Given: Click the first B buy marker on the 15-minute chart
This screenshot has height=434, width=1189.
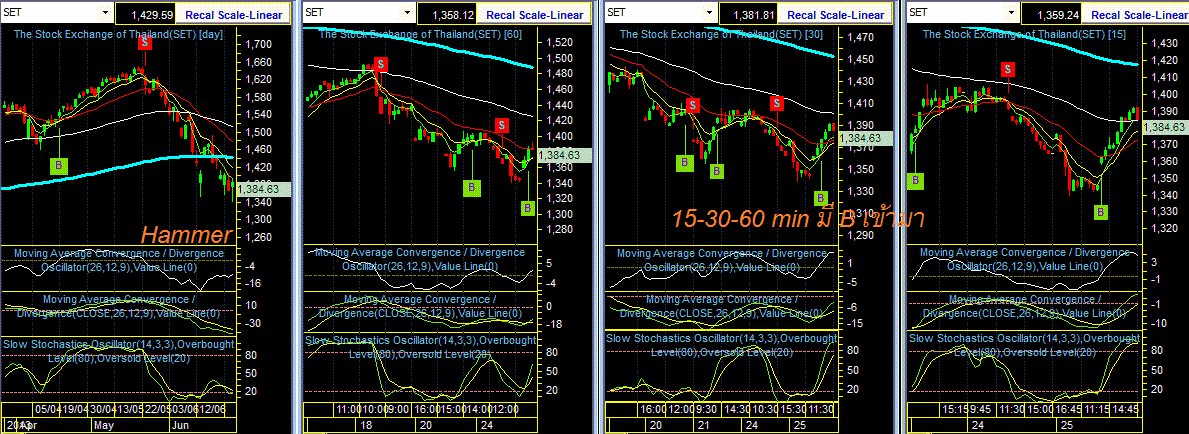Looking at the screenshot, I should pyautogui.click(x=916, y=181).
